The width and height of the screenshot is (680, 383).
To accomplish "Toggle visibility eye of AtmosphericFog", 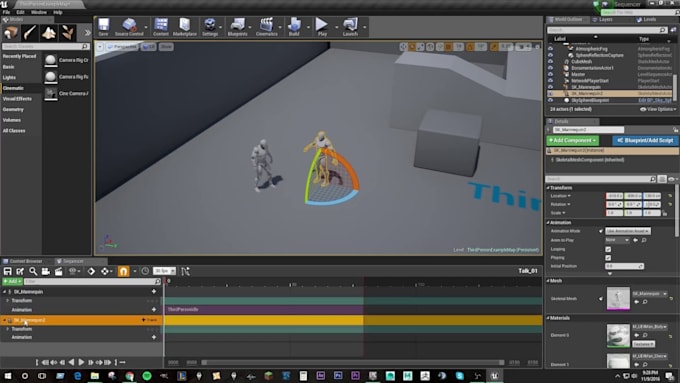I will tap(550, 49).
